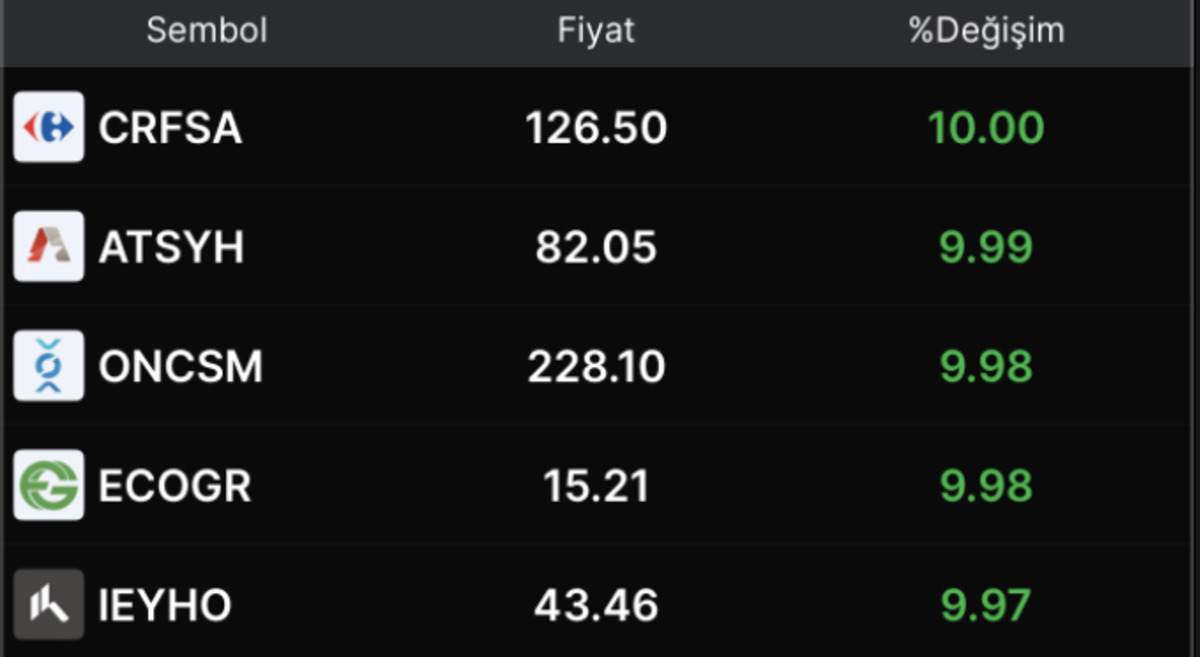Sort by %Değişim column header

pyautogui.click(x=986, y=31)
